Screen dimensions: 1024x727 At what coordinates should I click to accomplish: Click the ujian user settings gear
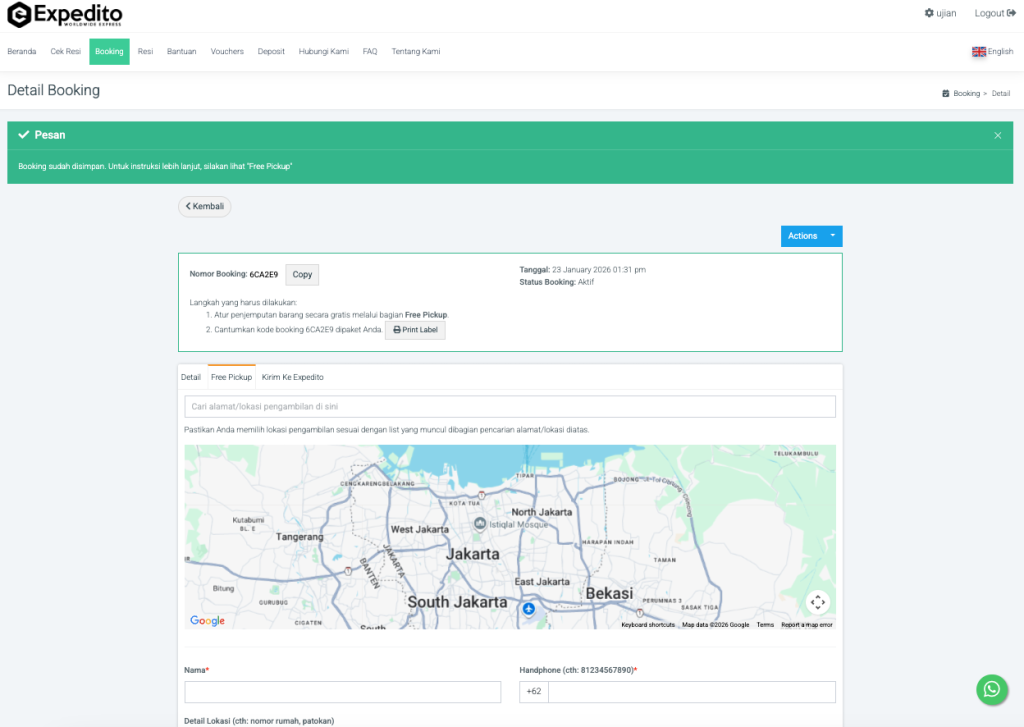tap(929, 13)
